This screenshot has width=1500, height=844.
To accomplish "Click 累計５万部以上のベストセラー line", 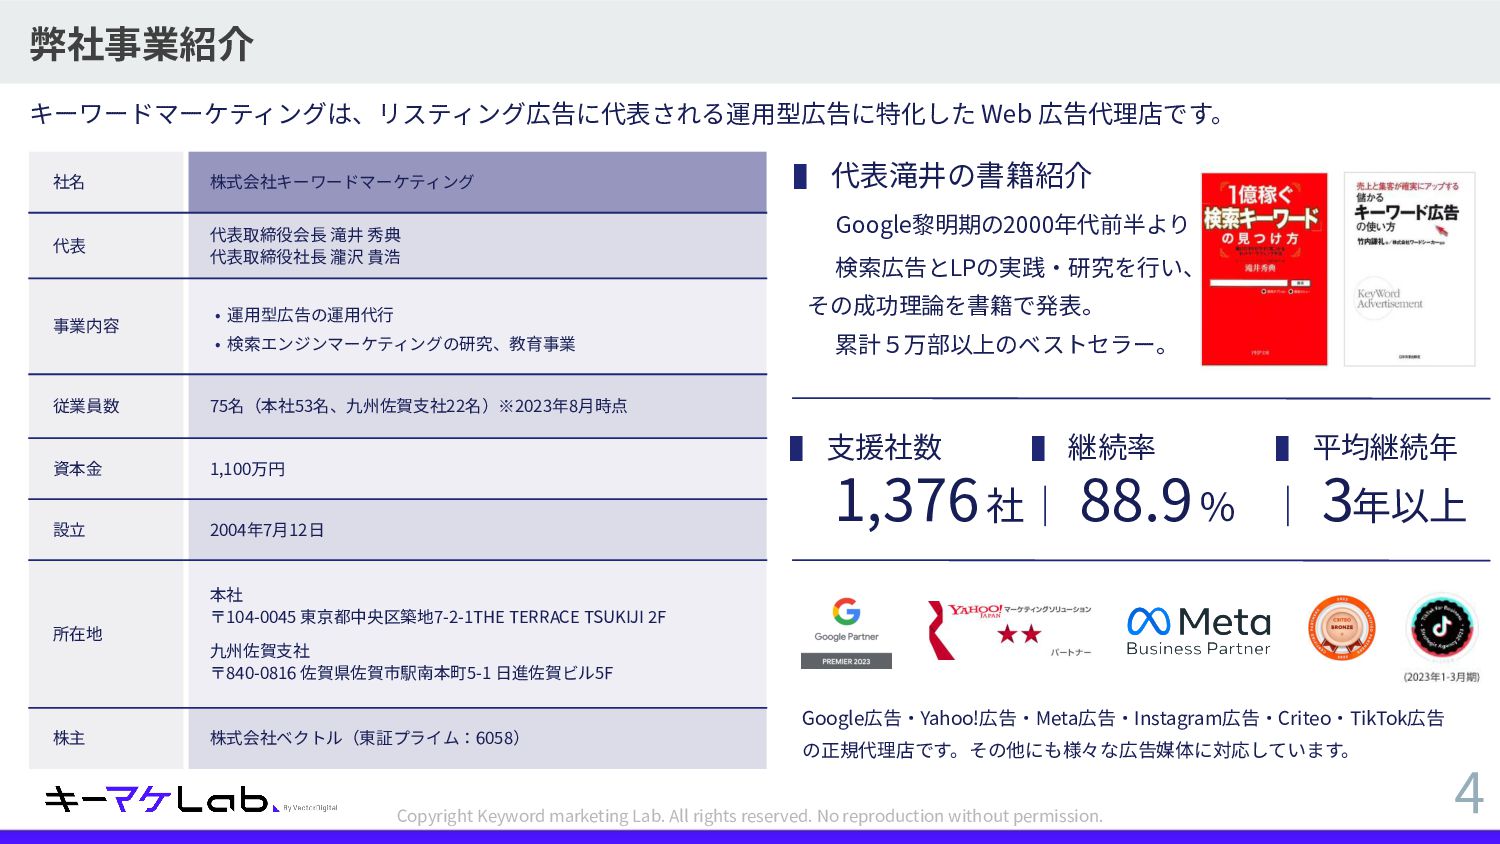I will coord(1002,345).
